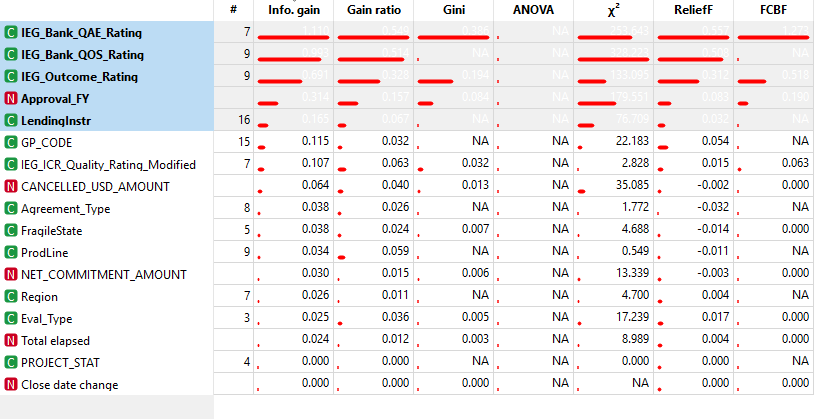The height and width of the screenshot is (419, 823).
Task: Click the numeric icon beside Total elapsed
Action: 10,341
